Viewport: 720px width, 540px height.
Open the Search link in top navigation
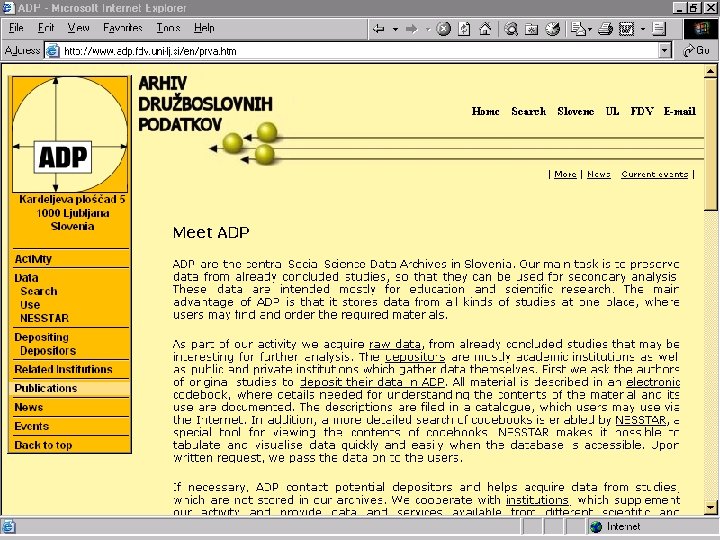click(x=529, y=111)
